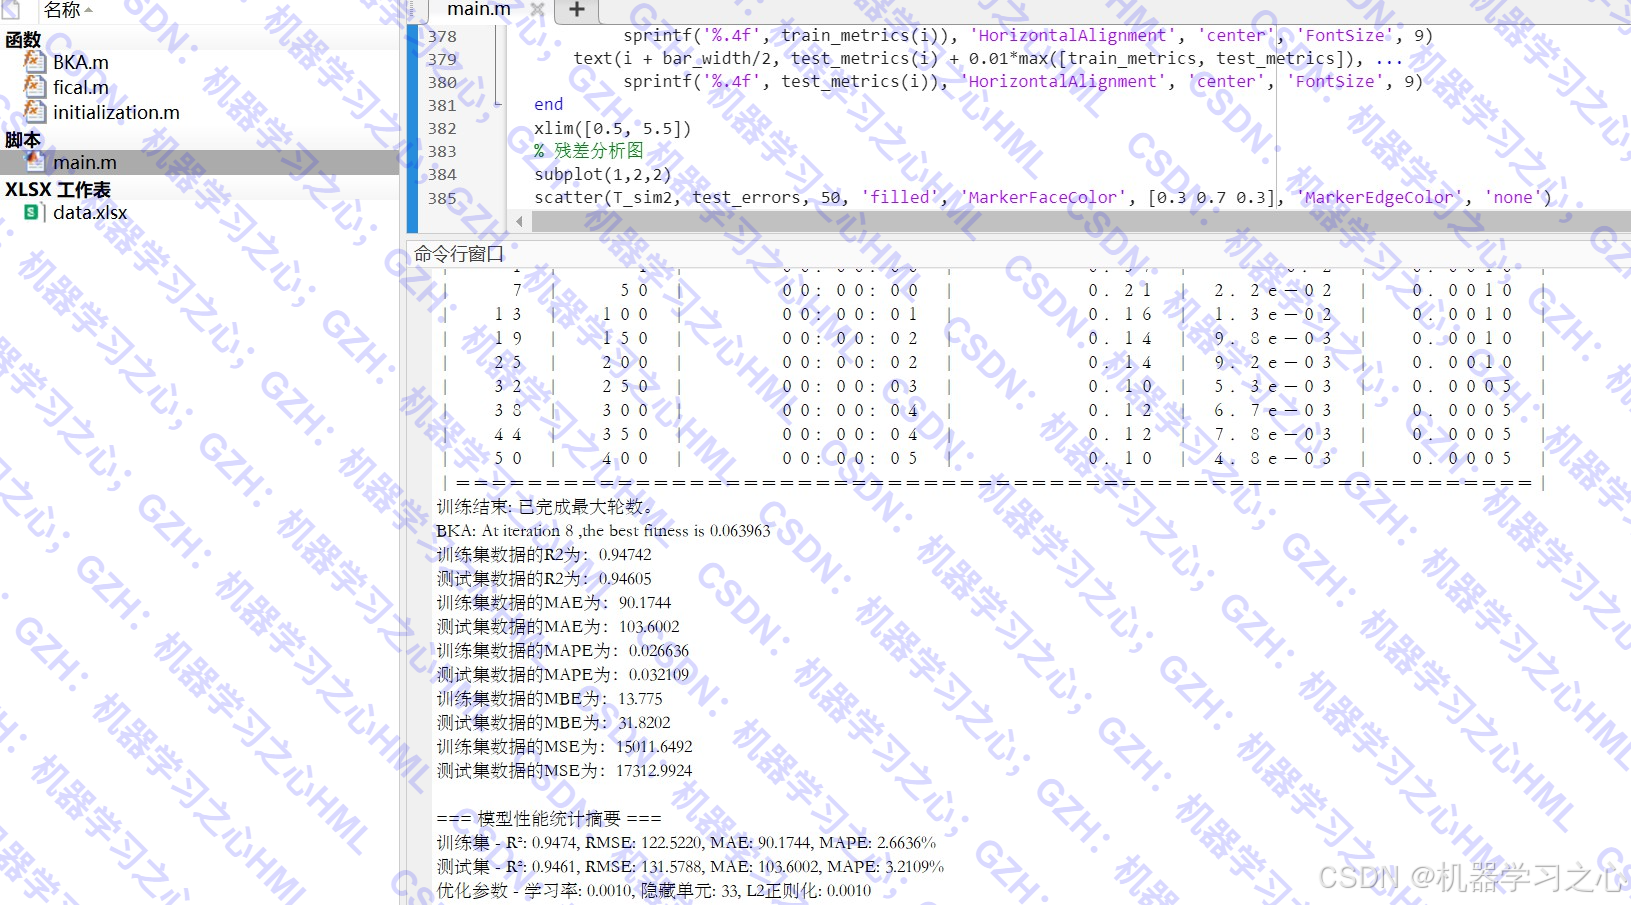Click the table row with iteration 50

coord(994,290)
